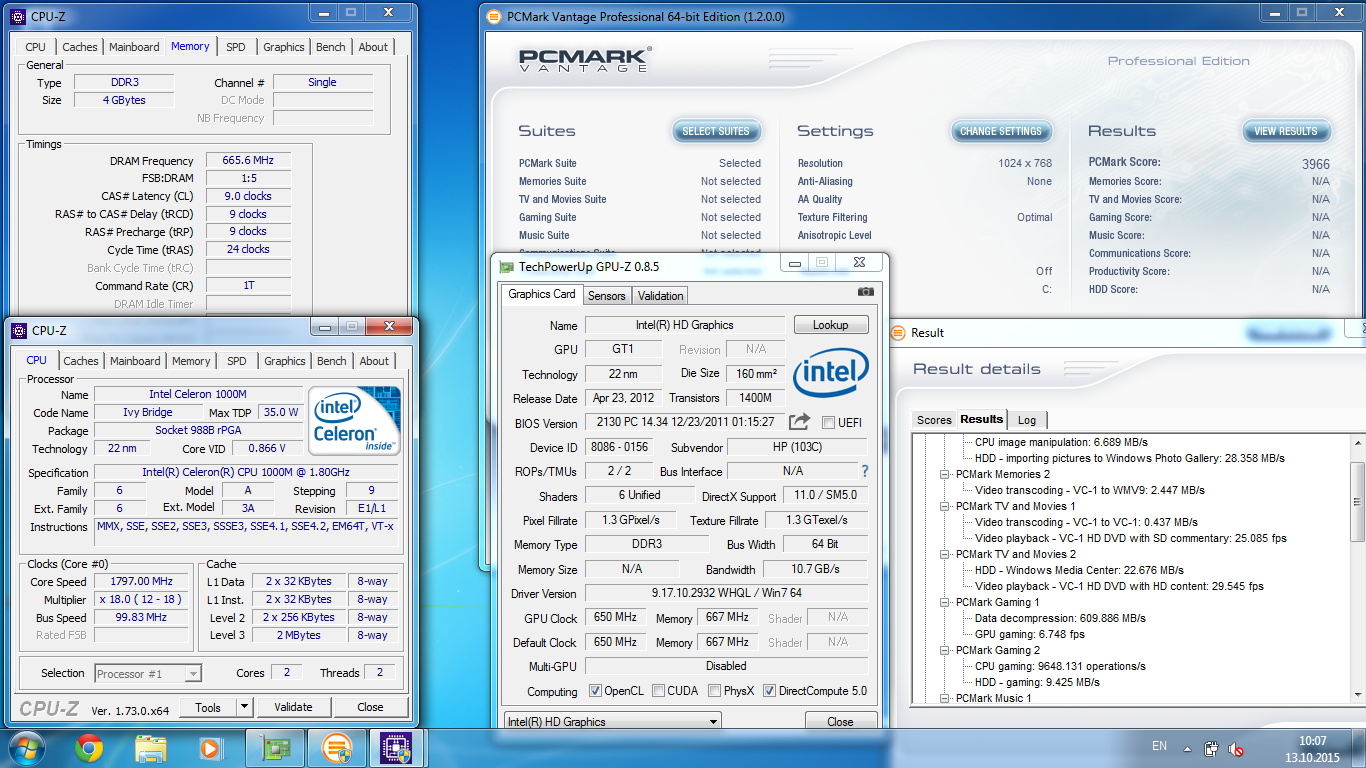Open Windows Media Player from the taskbar
Image resolution: width=1366 pixels, height=768 pixels.
(210, 748)
